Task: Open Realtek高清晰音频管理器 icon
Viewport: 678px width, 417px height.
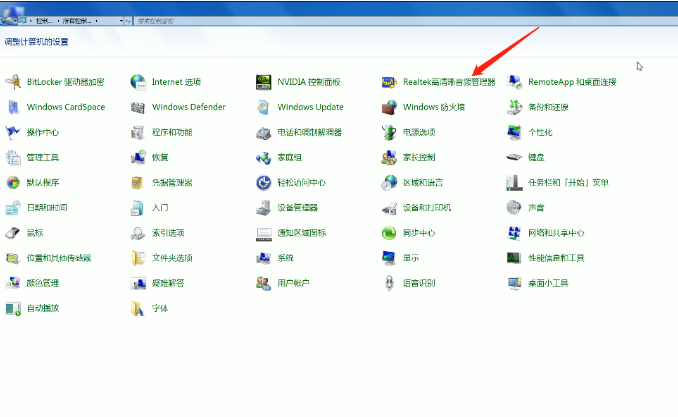Action: pyautogui.click(x=389, y=82)
